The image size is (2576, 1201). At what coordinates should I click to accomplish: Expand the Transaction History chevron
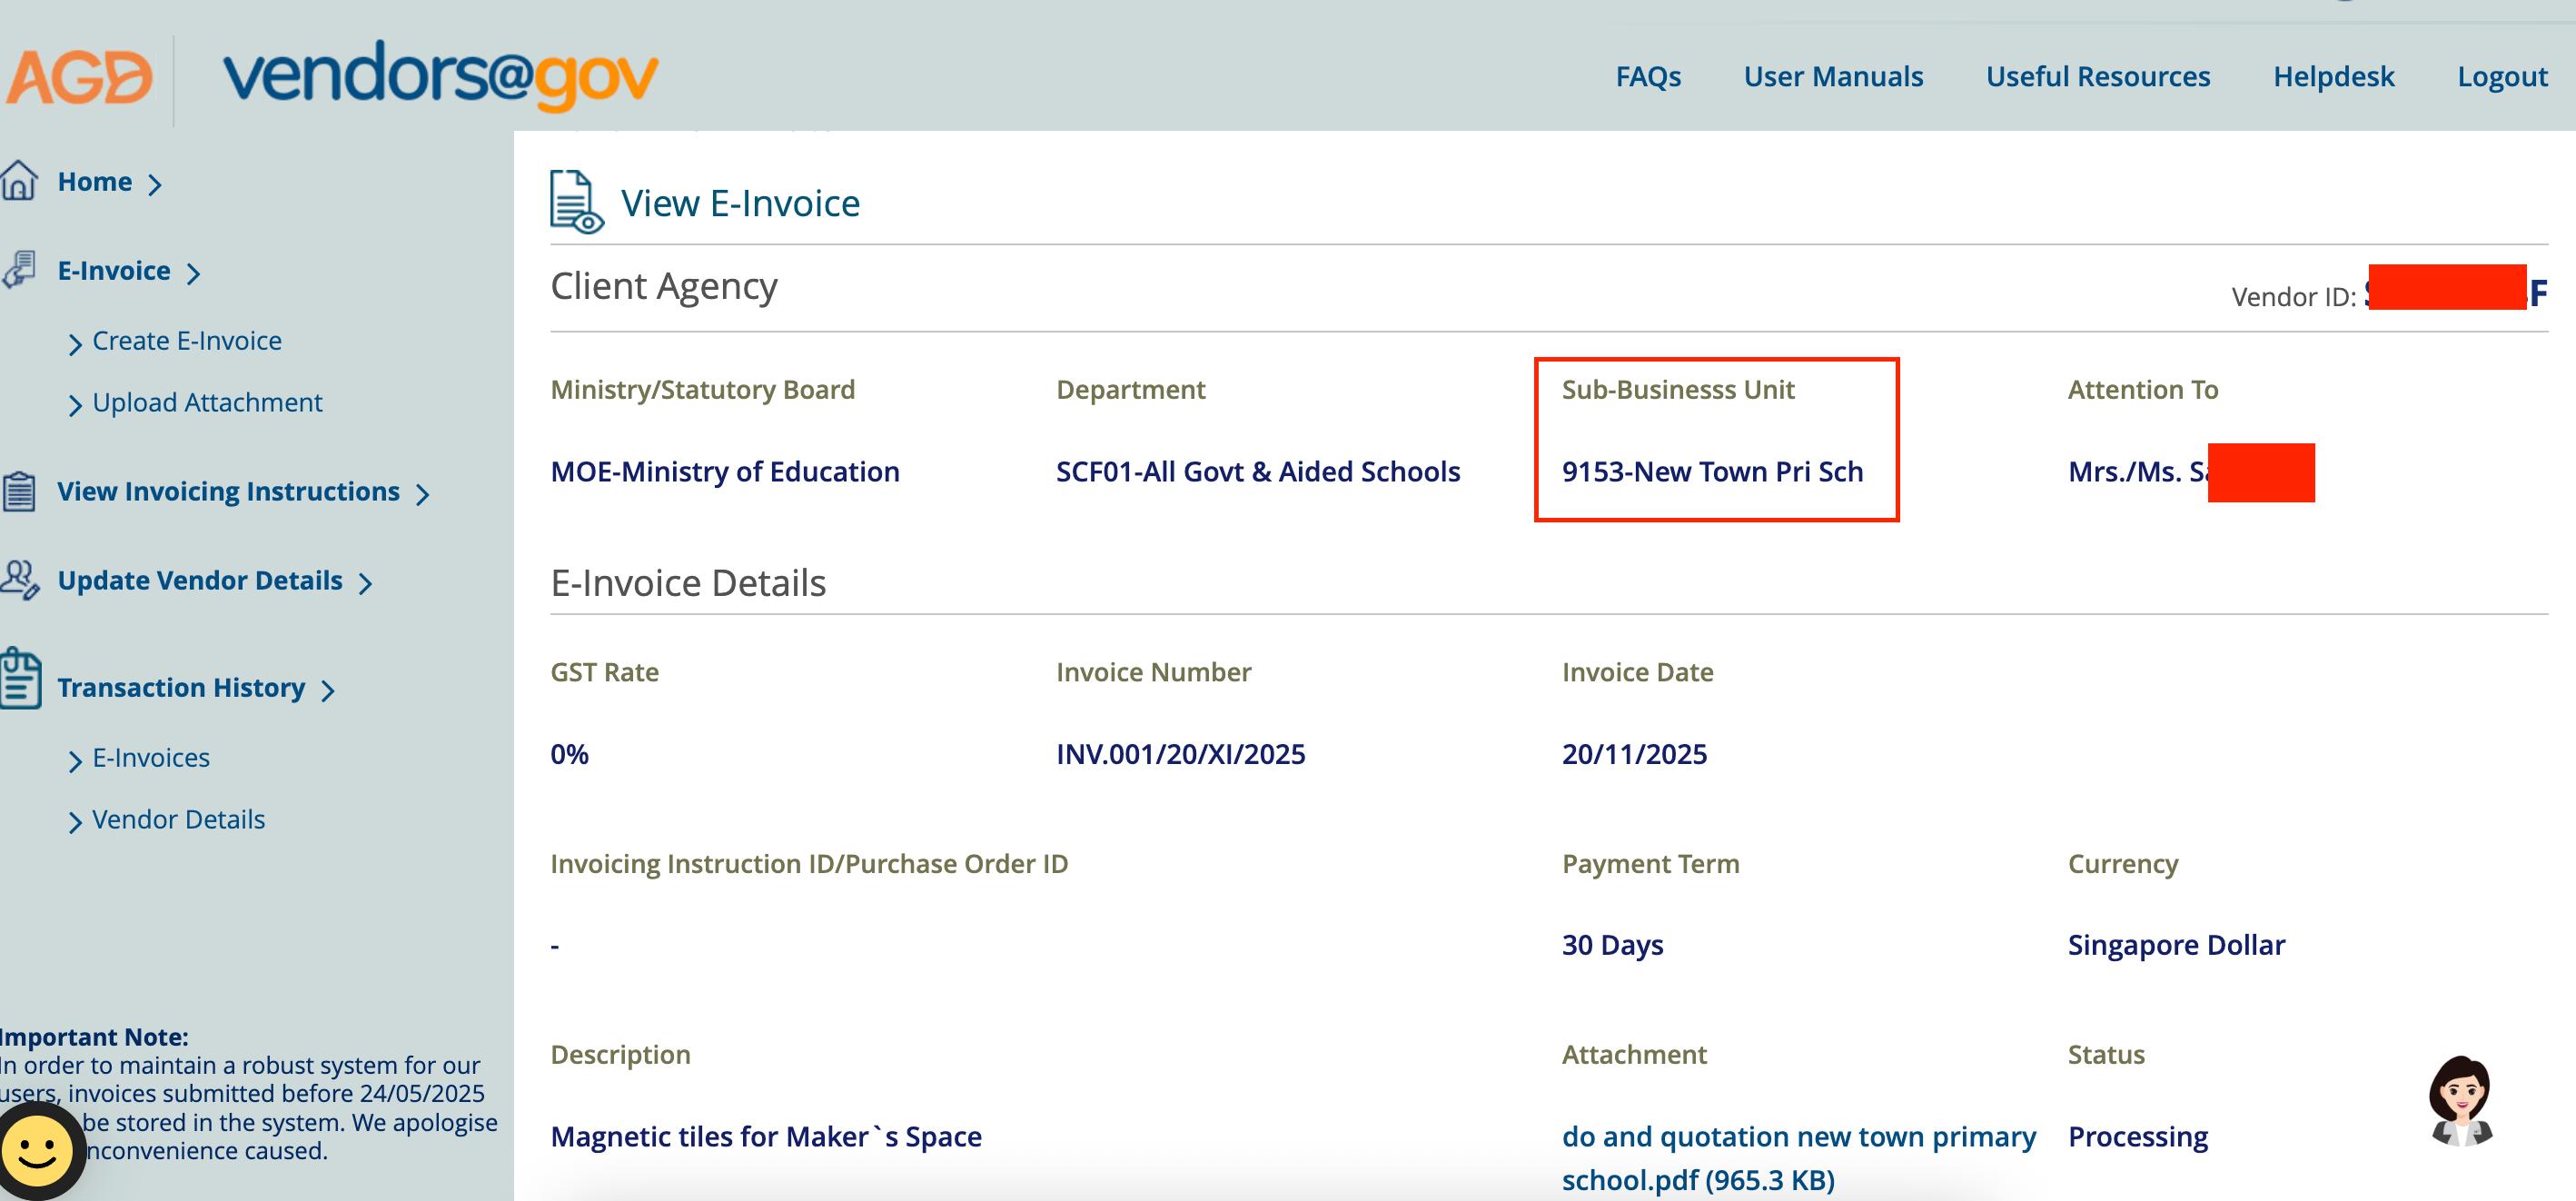tap(328, 690)
